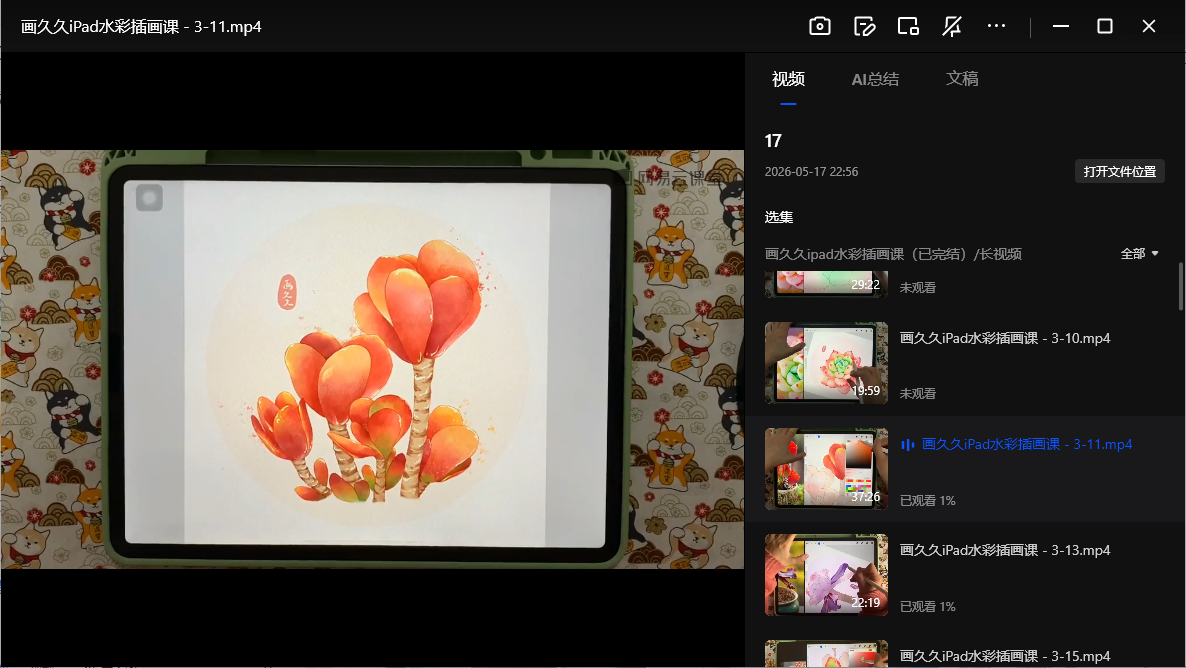This screenshot has height=668, width=1186.
Task: Click the 打开文件位置 button
Action: coord(1119,171)
